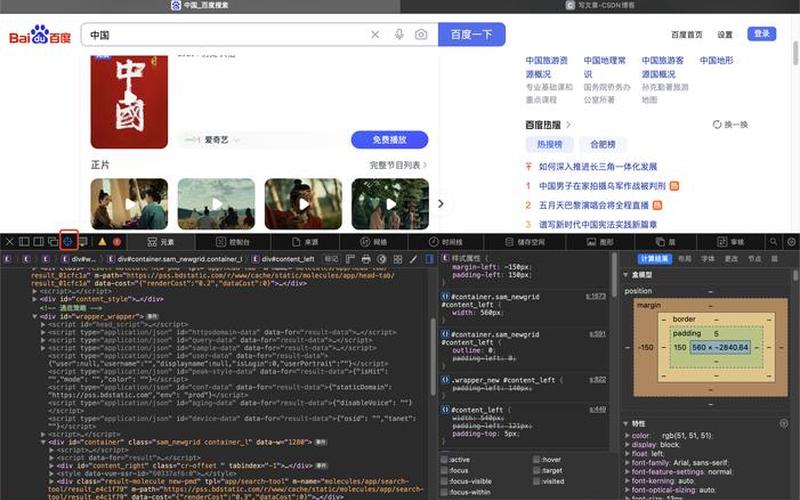The height and width of the screenshot is (500, 800).
Task: Enable the :active pseudo-class checkbox
Action: [x=444, y=459]
